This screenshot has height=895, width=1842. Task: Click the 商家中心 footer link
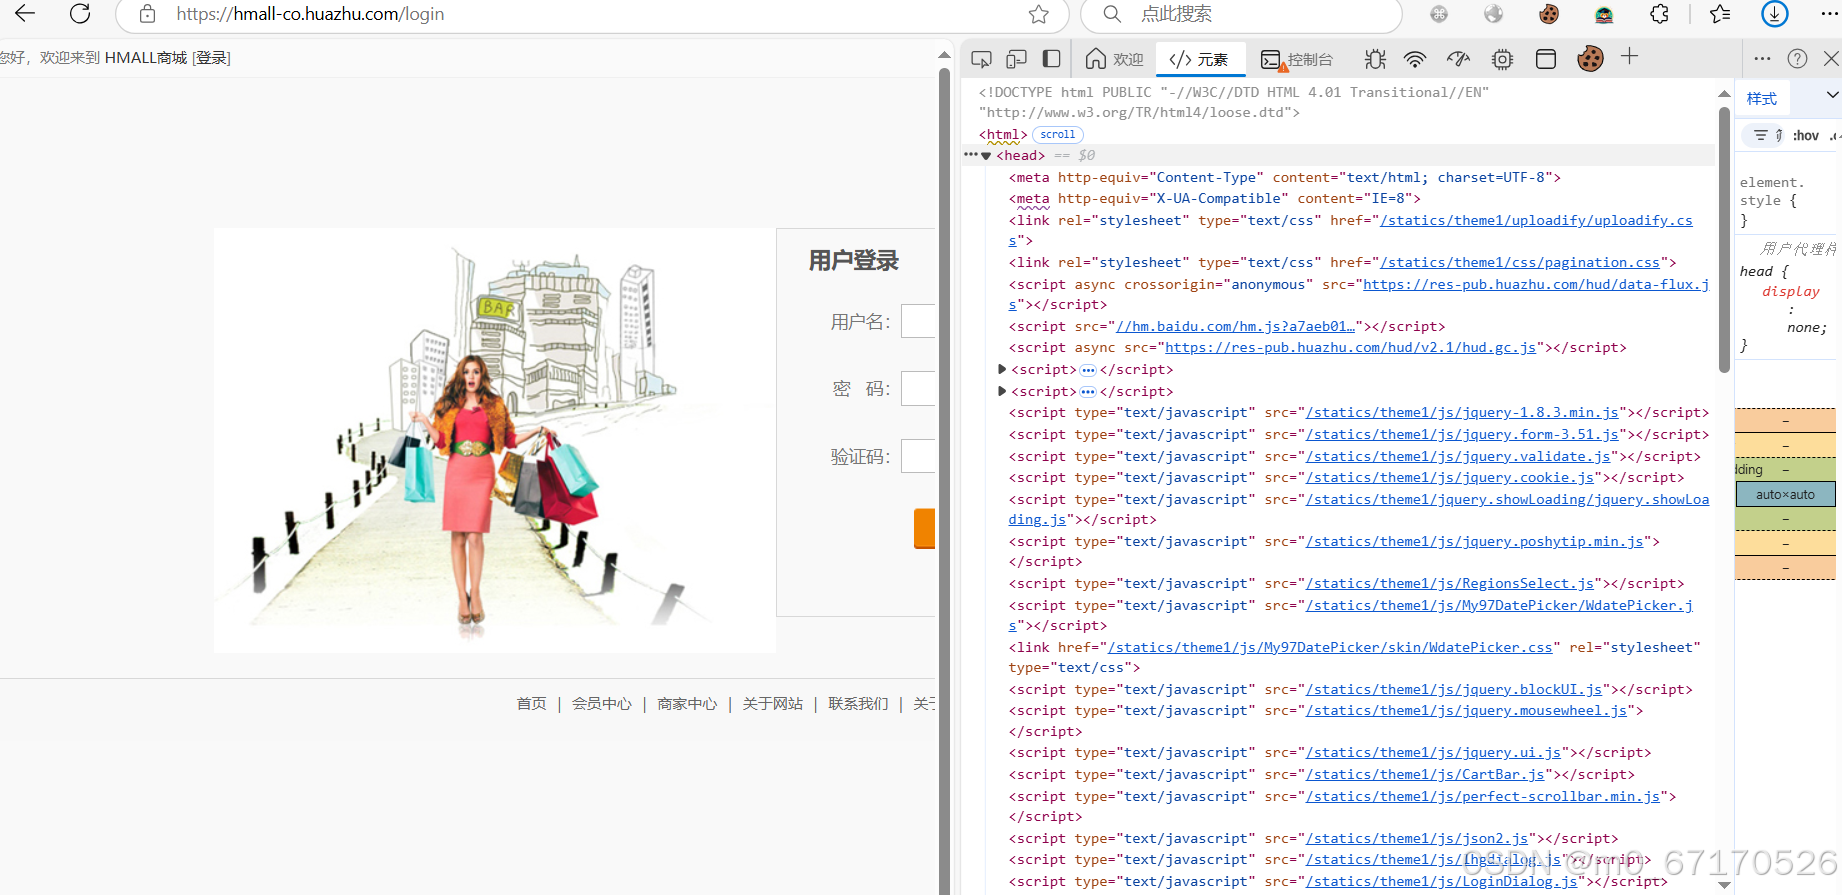687,704
